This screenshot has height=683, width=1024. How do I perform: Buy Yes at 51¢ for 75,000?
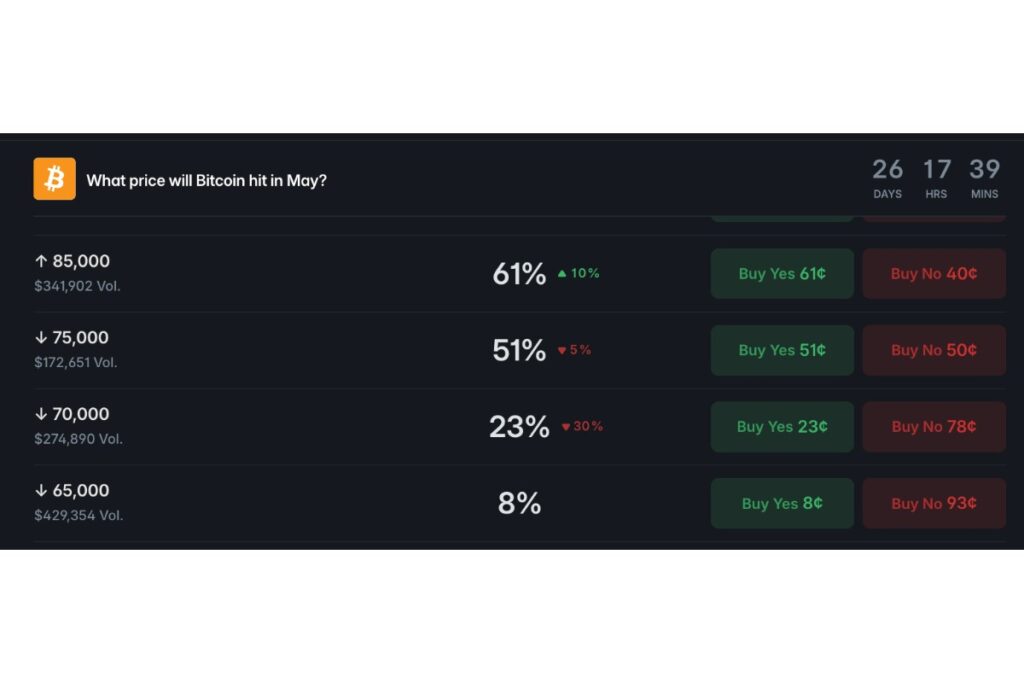coord(782,350)
